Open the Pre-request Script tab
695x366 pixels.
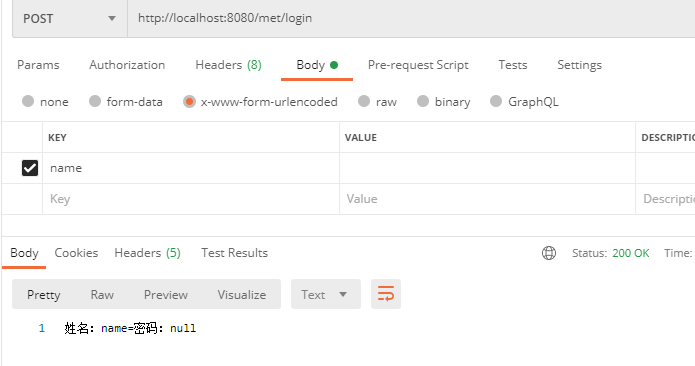(418, 65)
